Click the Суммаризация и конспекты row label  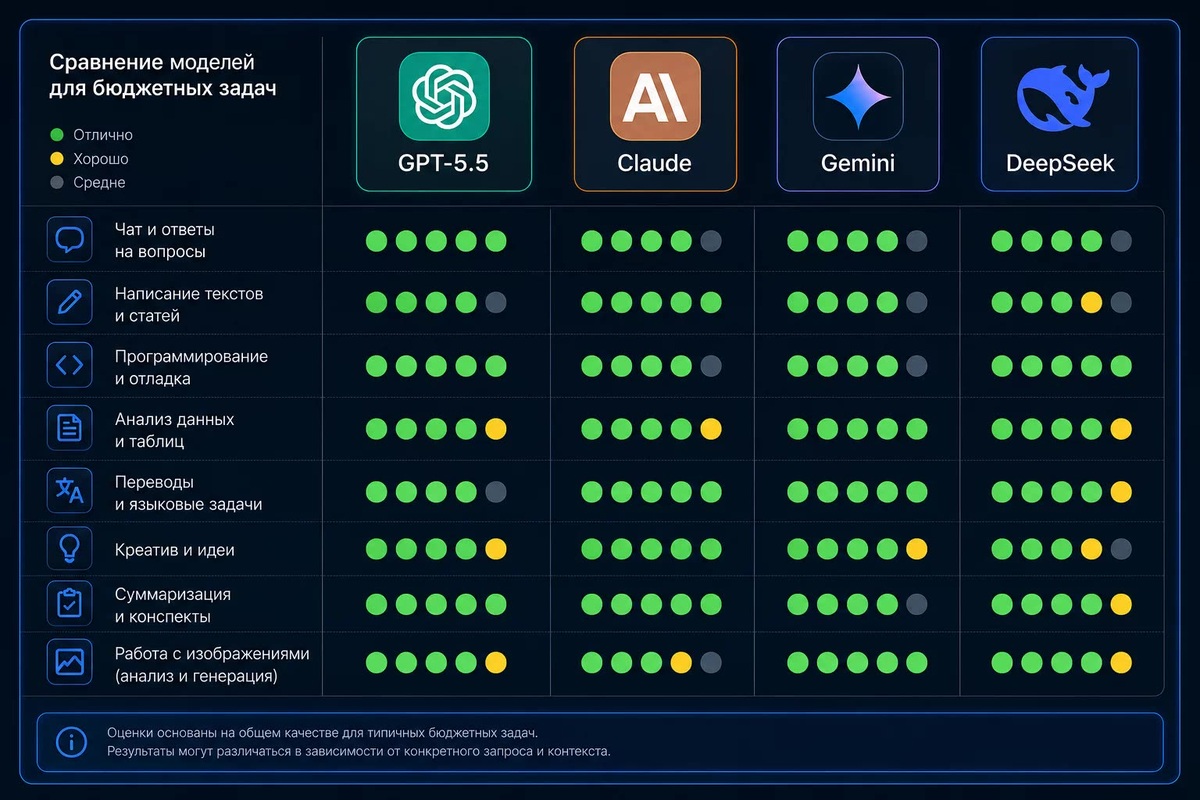click(x=172, y=605)
